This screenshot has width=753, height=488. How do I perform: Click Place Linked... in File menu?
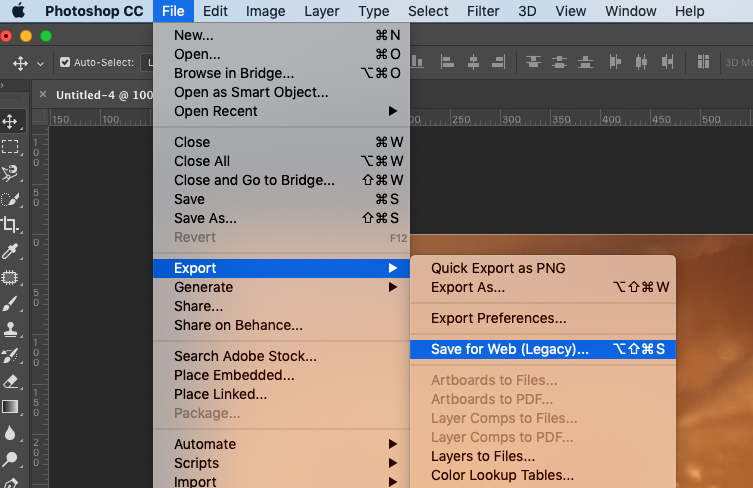(282, 394)
